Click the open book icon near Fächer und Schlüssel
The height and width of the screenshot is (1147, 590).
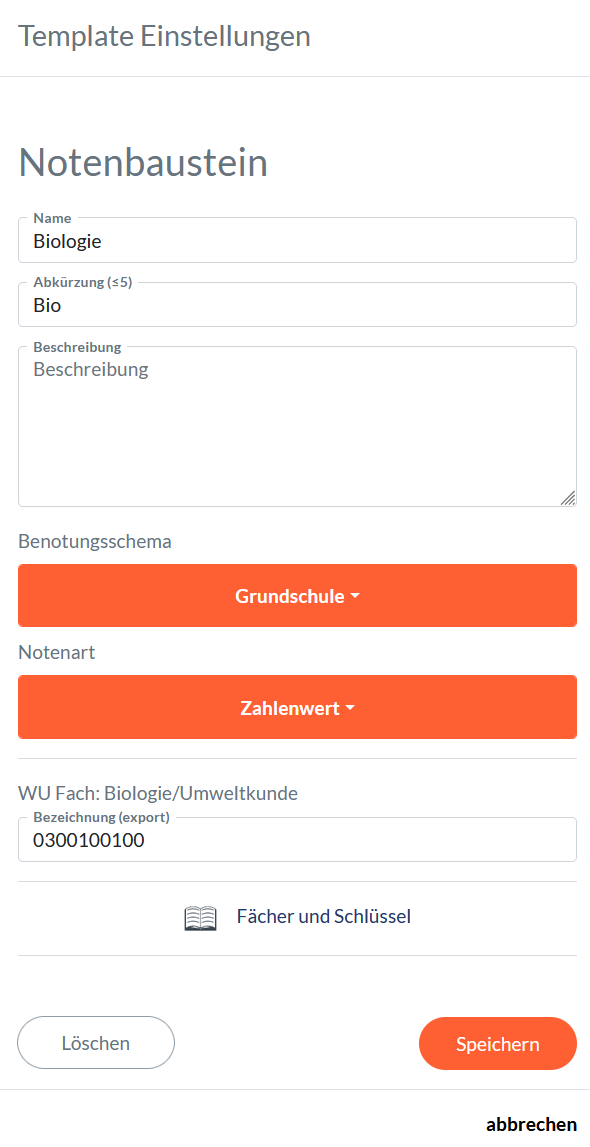[x=201, y=916]
